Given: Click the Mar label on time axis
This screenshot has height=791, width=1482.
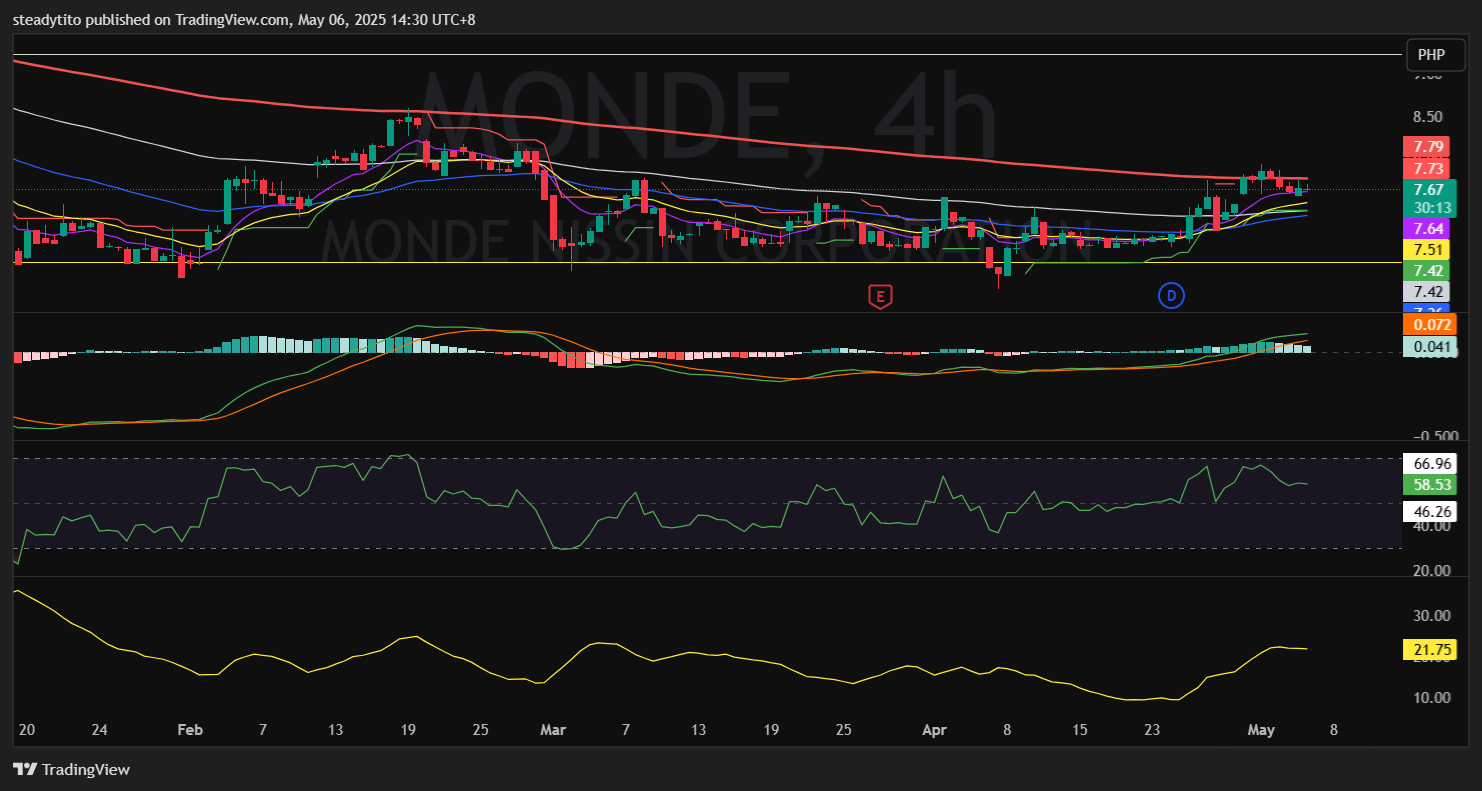Looking at the screenshot, I should coord(553,730).
